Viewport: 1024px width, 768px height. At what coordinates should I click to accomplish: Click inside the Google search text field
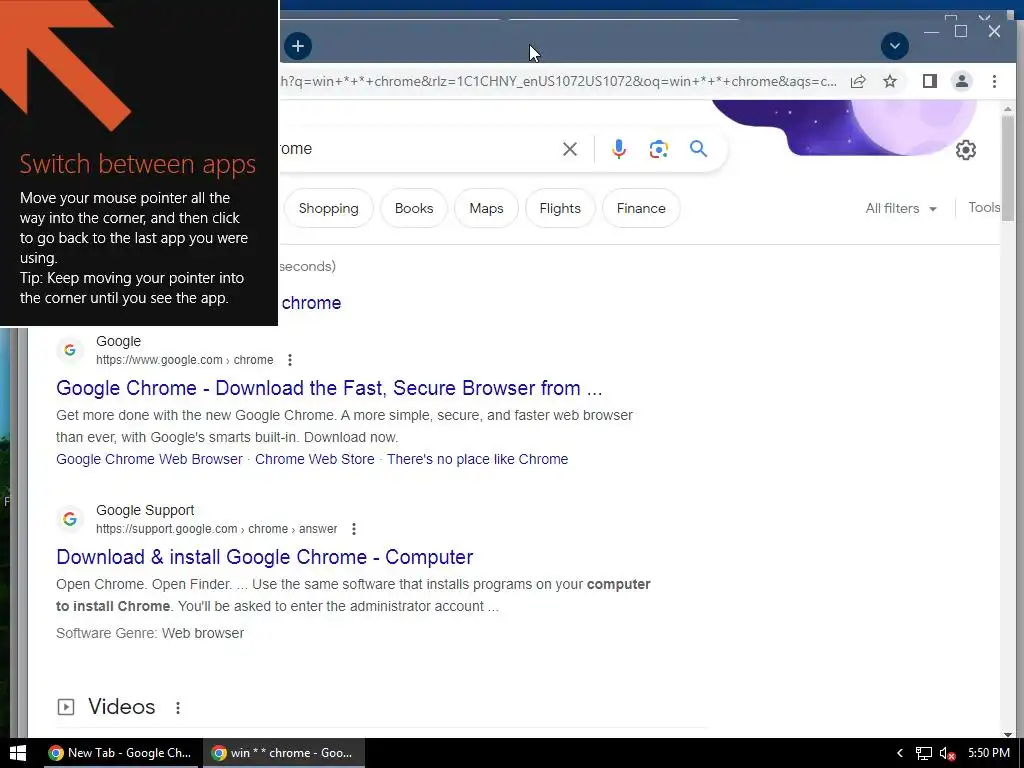[x=418, y=149]
